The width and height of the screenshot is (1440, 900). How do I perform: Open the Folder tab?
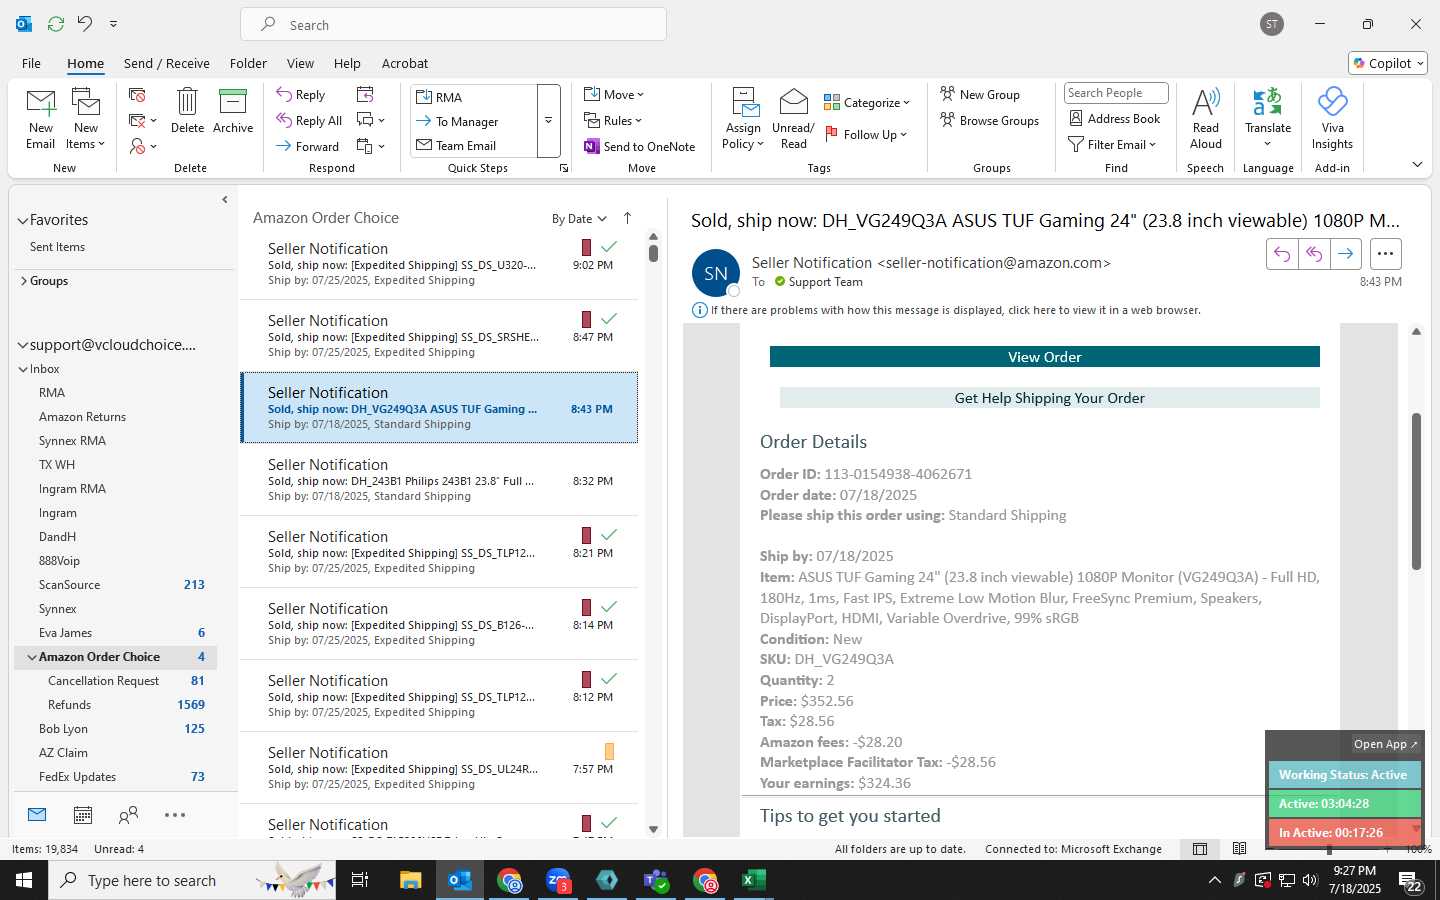(x=248, y=63)
